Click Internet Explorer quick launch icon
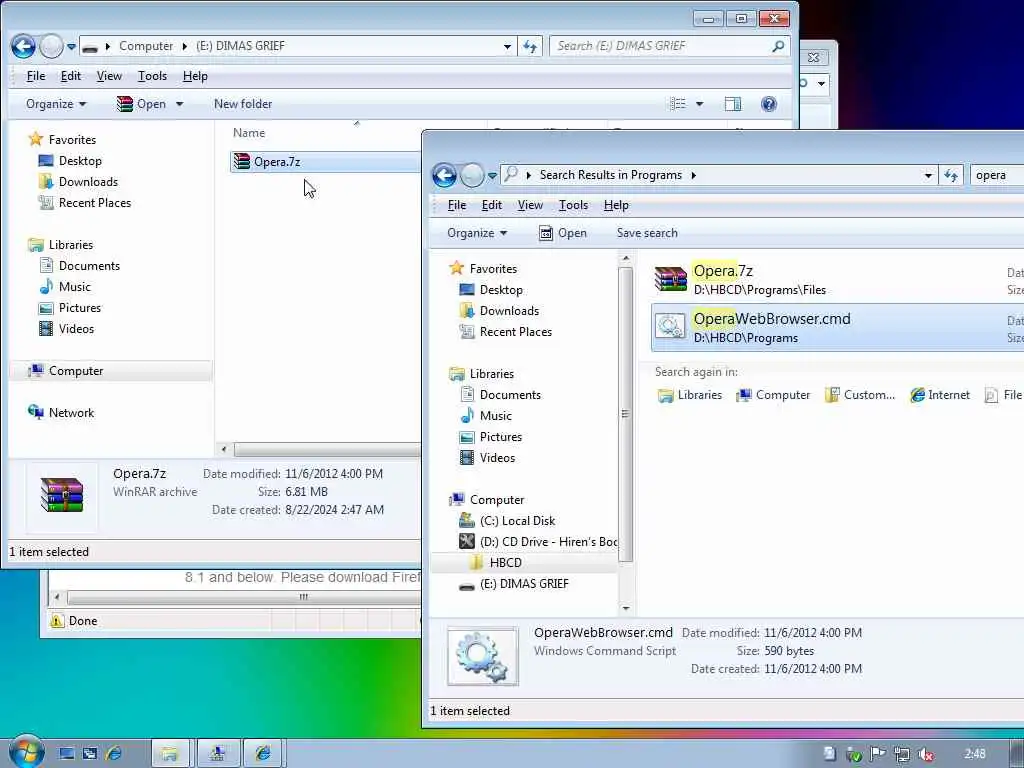The height and width of the screenshot is (768, 1024). 114,754
